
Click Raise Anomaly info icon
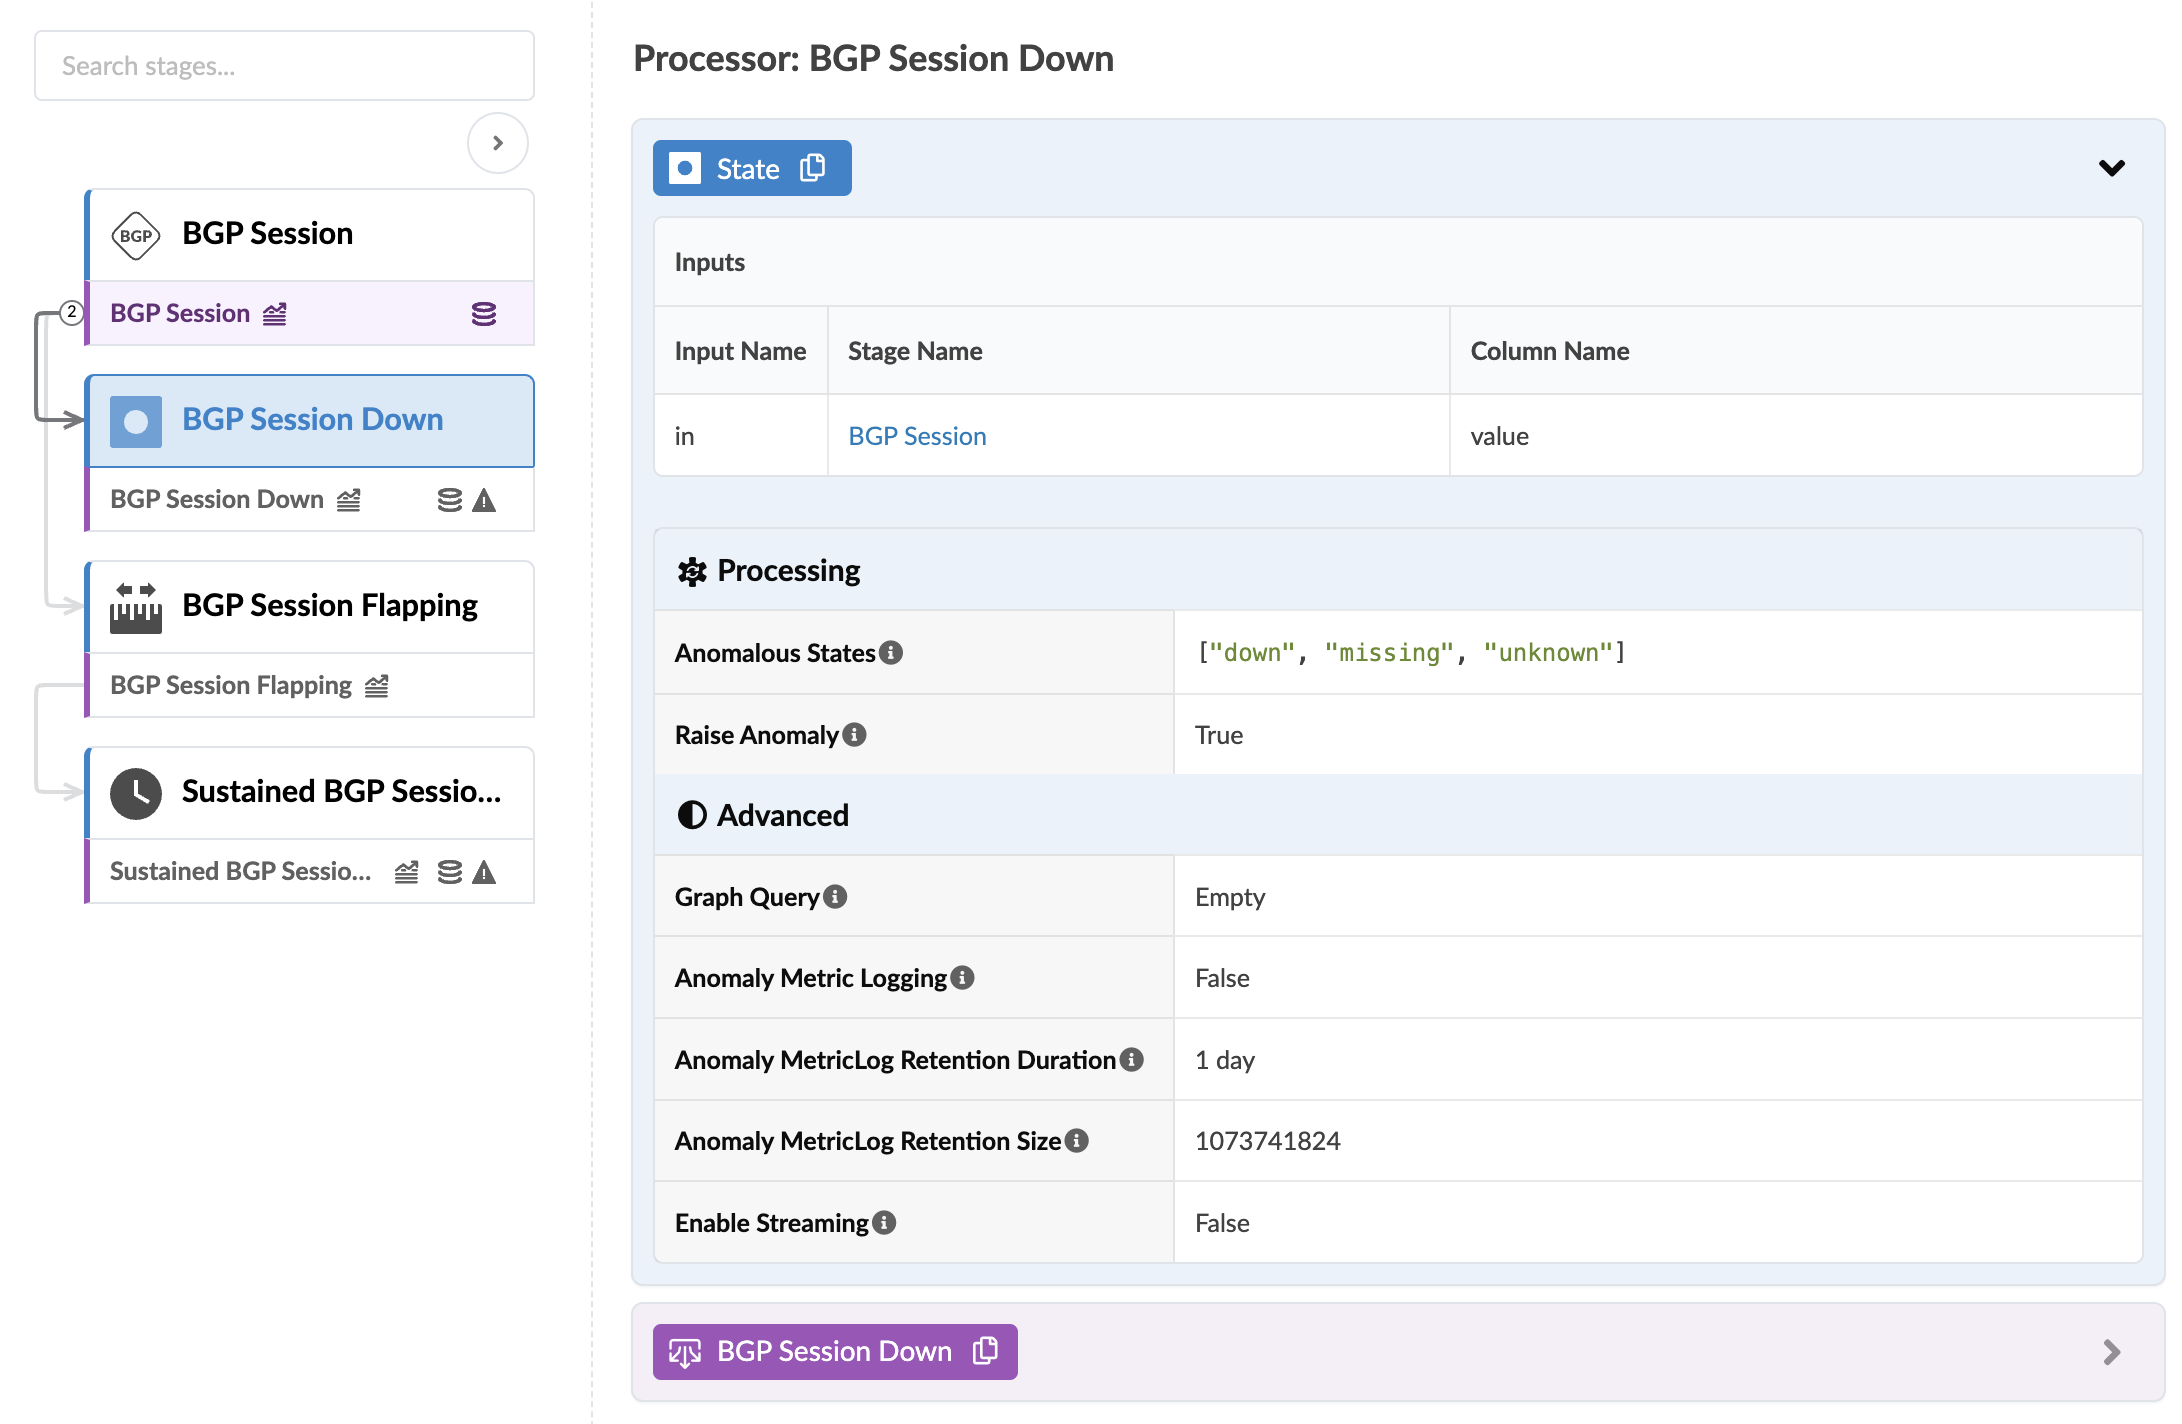click(x=854, y=735)
